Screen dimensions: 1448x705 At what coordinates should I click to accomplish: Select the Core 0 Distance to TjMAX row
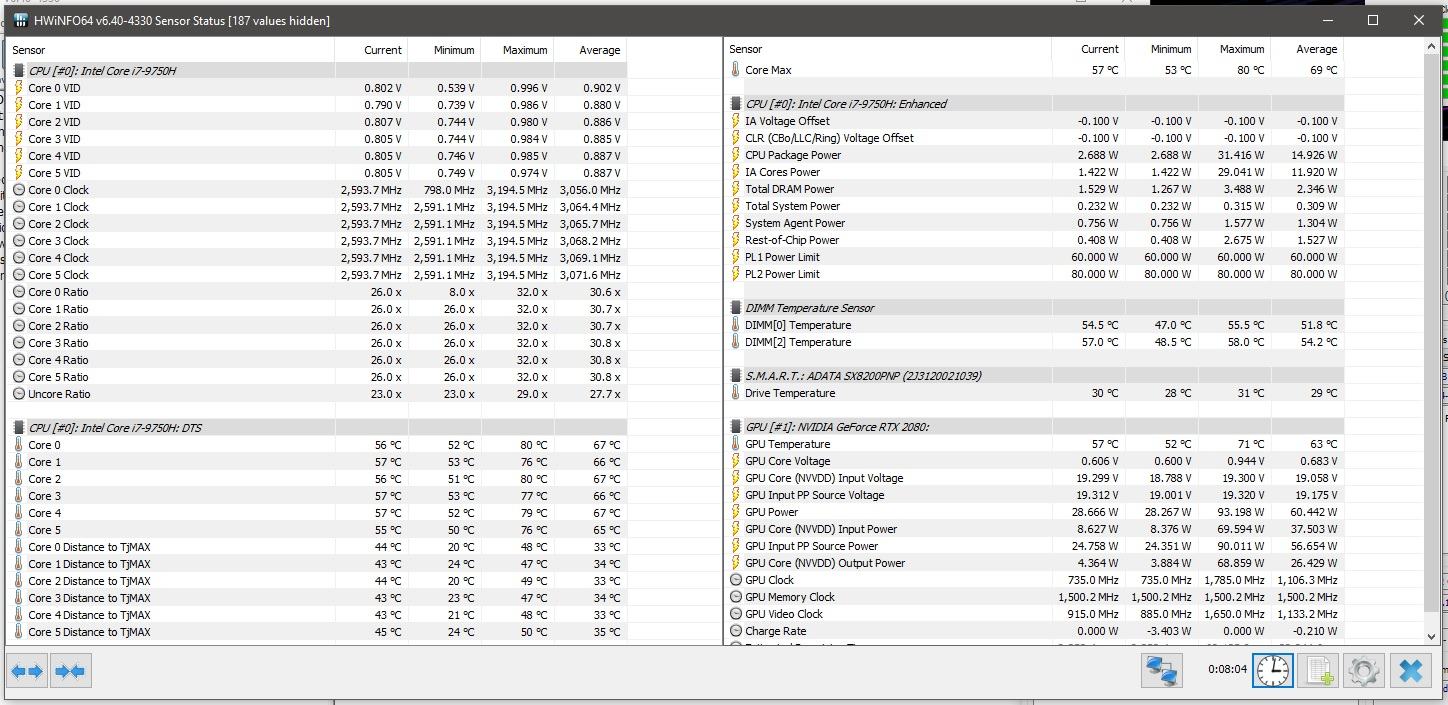click(318, 547)
